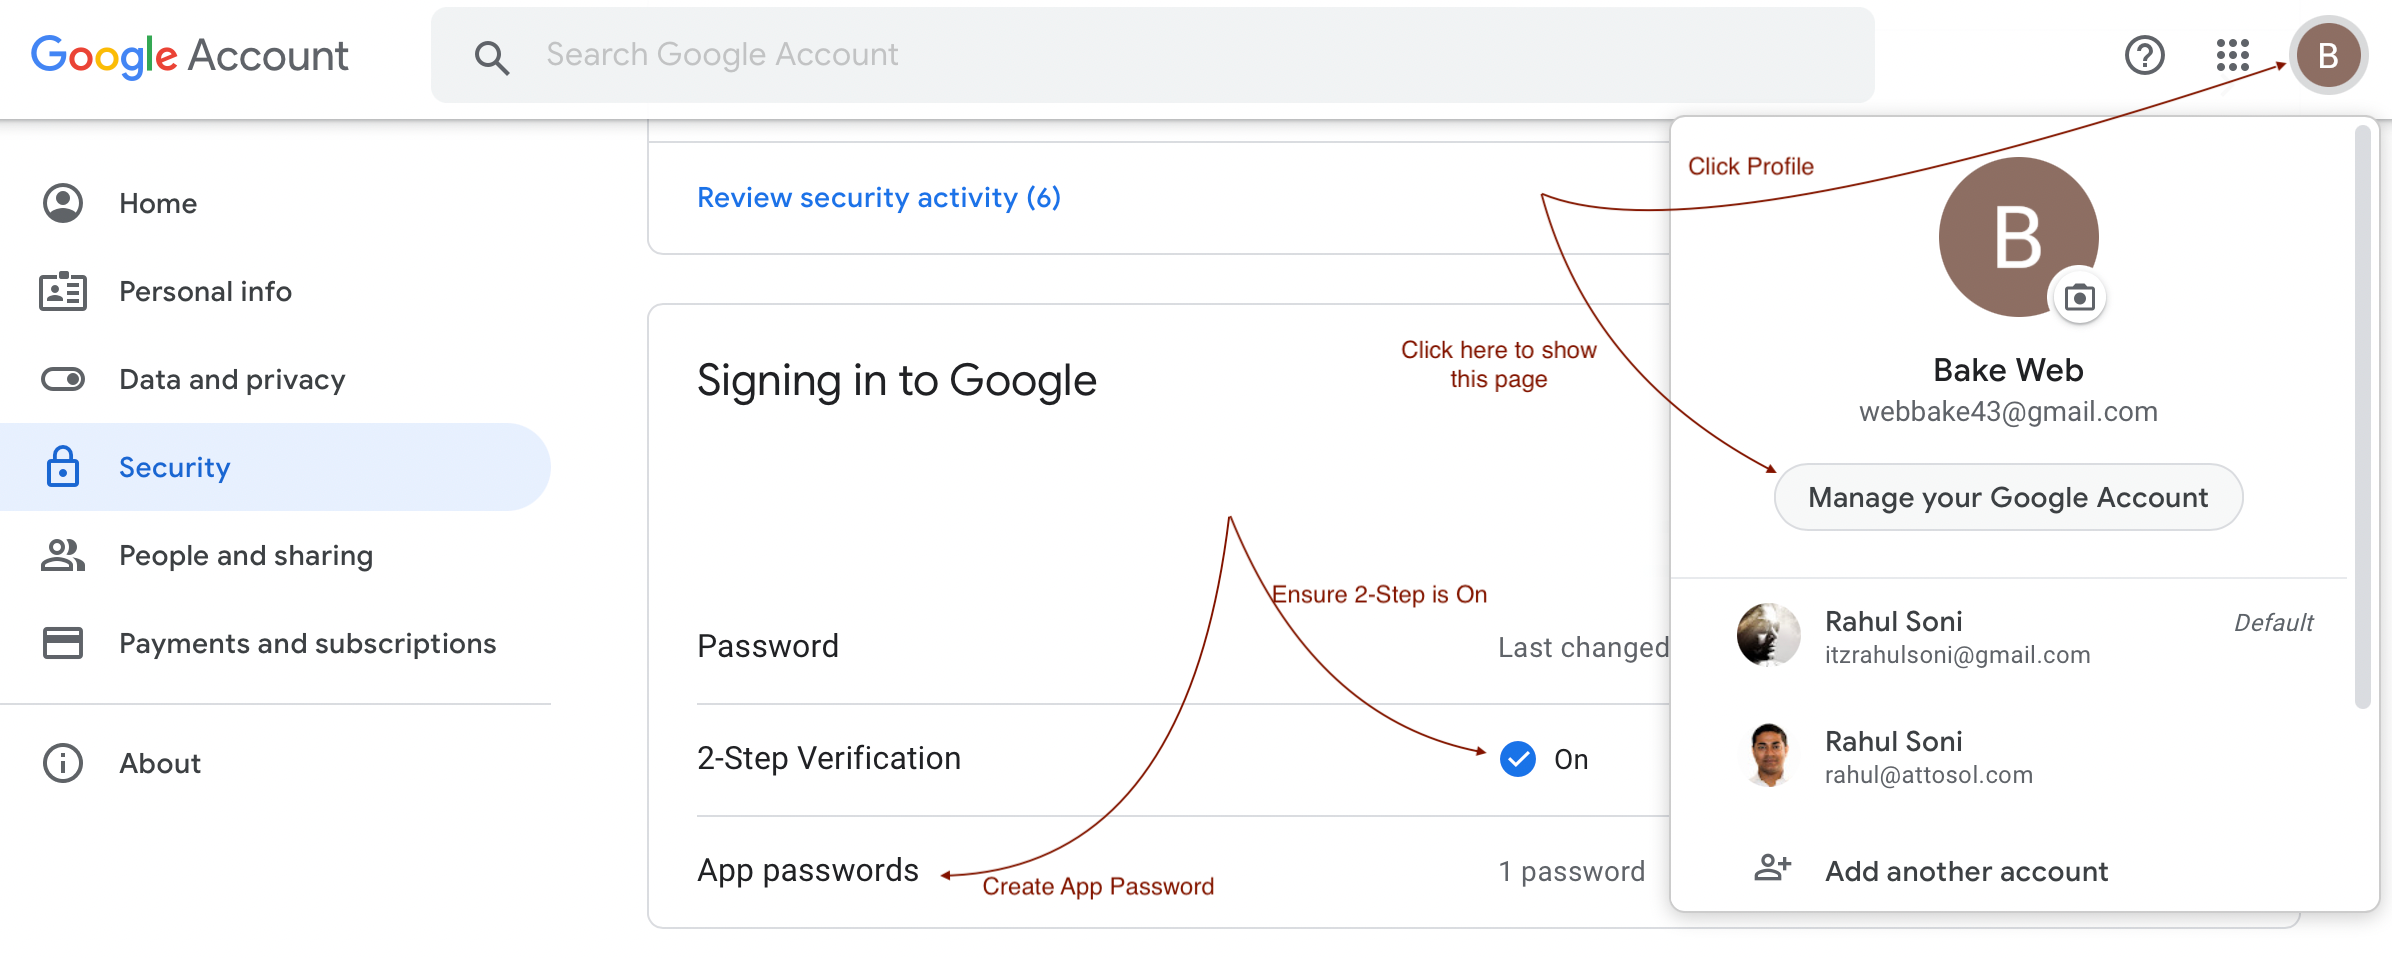Click the About info icon

63,763
